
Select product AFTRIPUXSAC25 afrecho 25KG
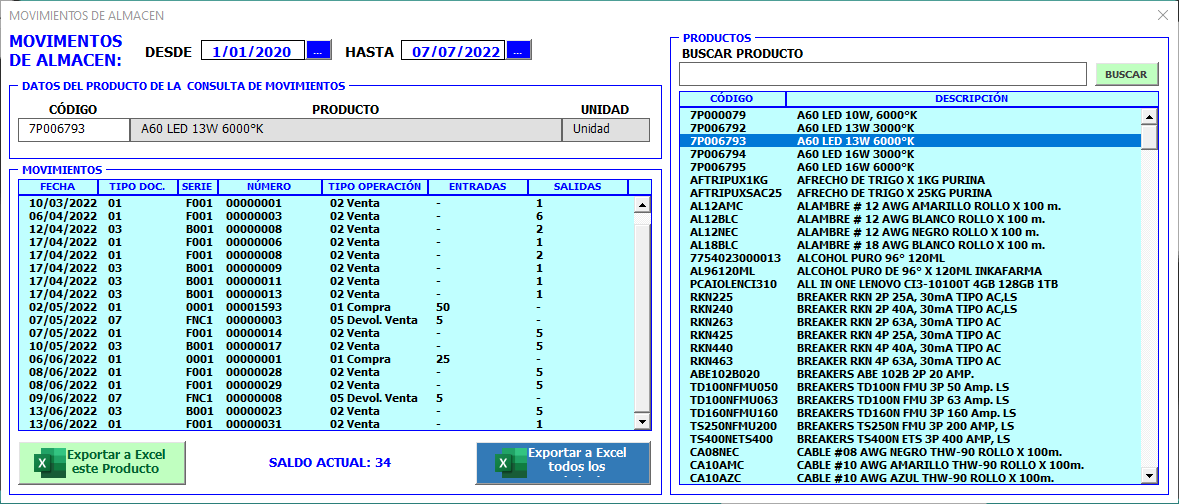[x=911, y=193]
